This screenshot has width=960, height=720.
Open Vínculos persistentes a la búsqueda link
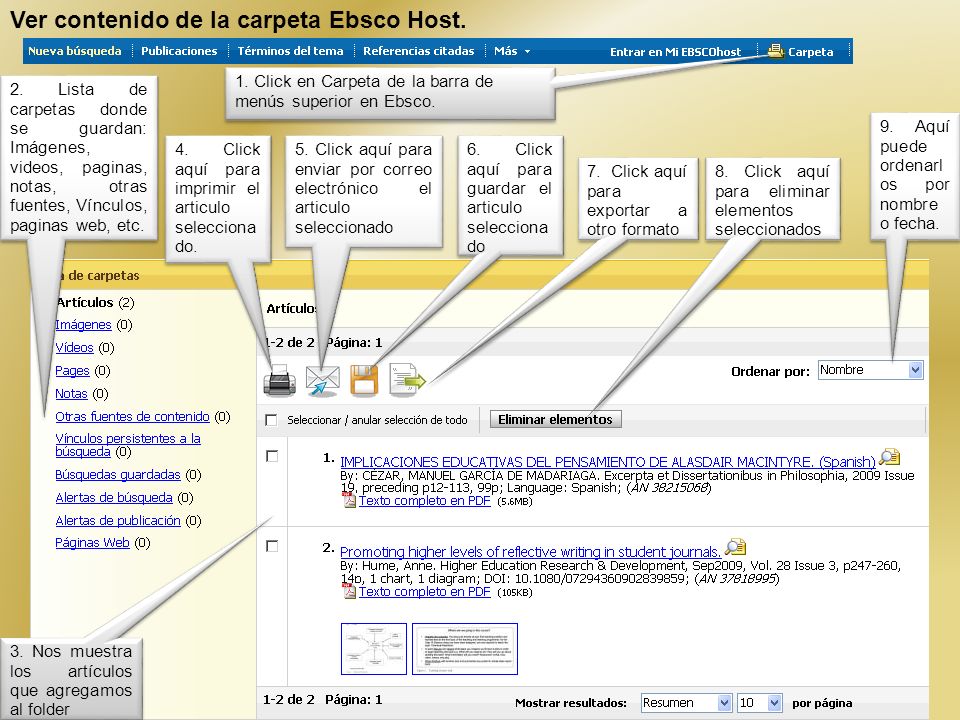128,445
